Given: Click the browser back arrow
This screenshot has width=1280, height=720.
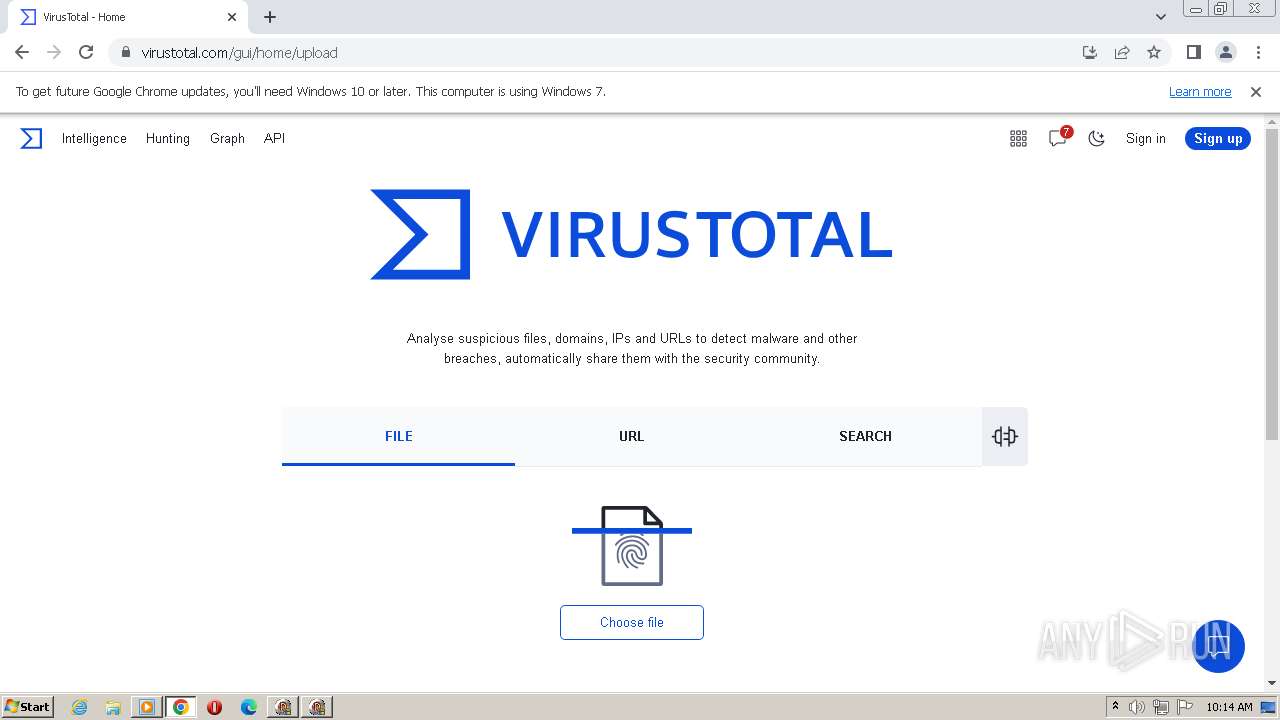Looking at the screenshot, I should pyautogui.click(x=22, y=52).
